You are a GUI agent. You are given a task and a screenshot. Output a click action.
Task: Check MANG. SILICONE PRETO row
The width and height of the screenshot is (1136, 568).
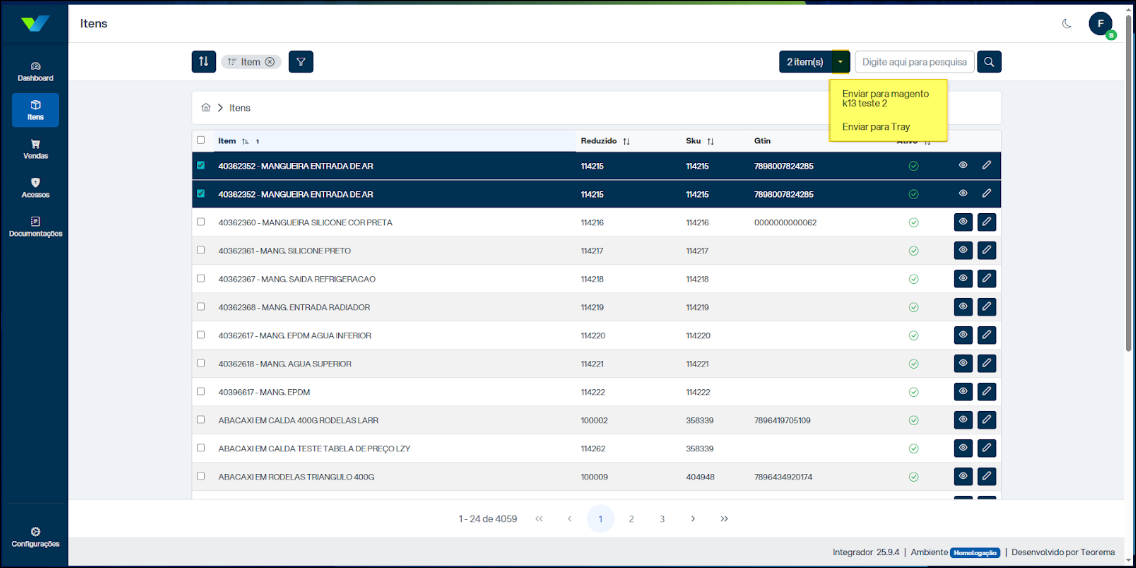click(201, 251)
